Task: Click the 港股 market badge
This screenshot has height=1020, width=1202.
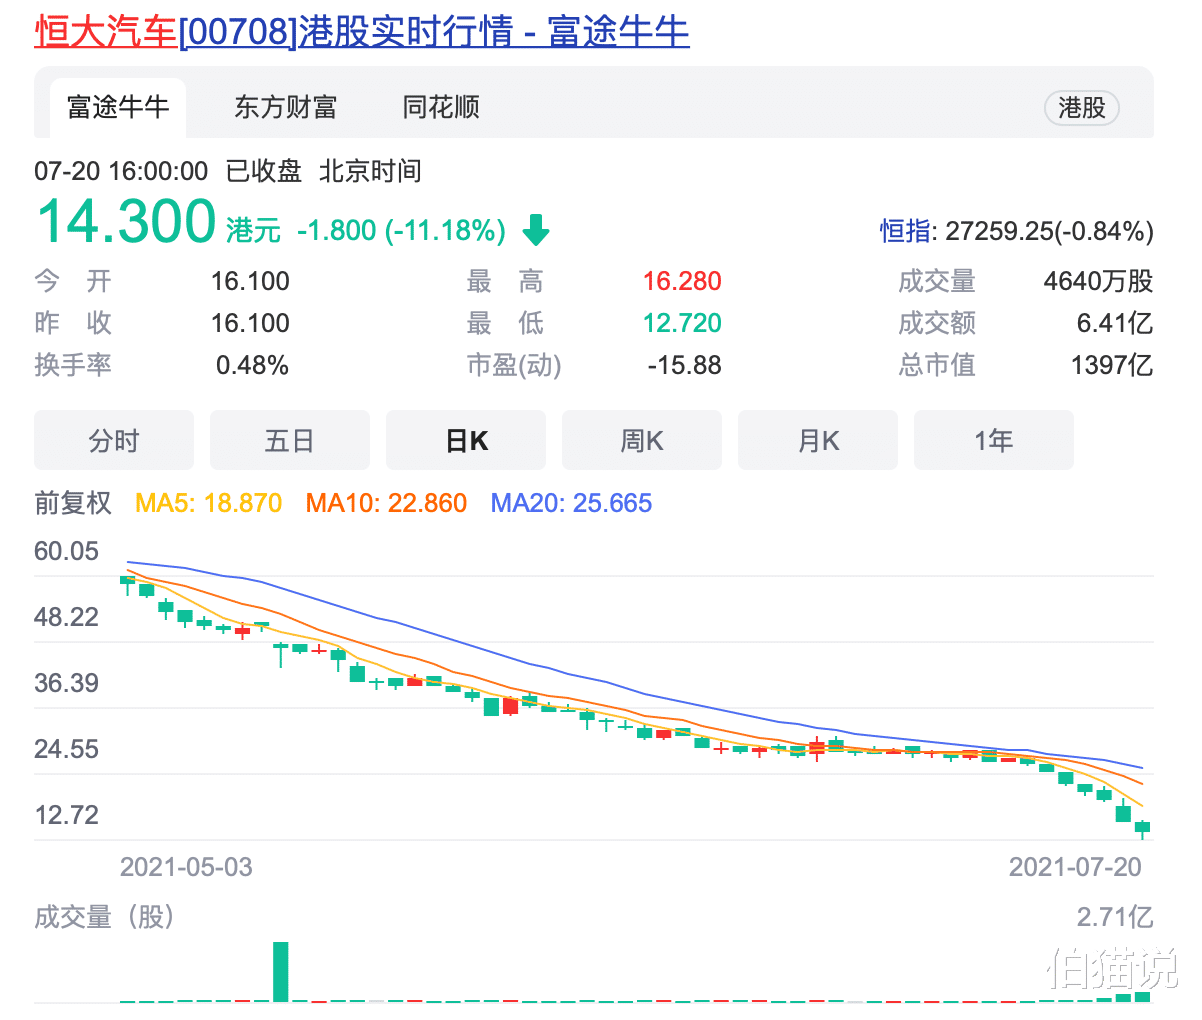Action: pos(1082,108)
